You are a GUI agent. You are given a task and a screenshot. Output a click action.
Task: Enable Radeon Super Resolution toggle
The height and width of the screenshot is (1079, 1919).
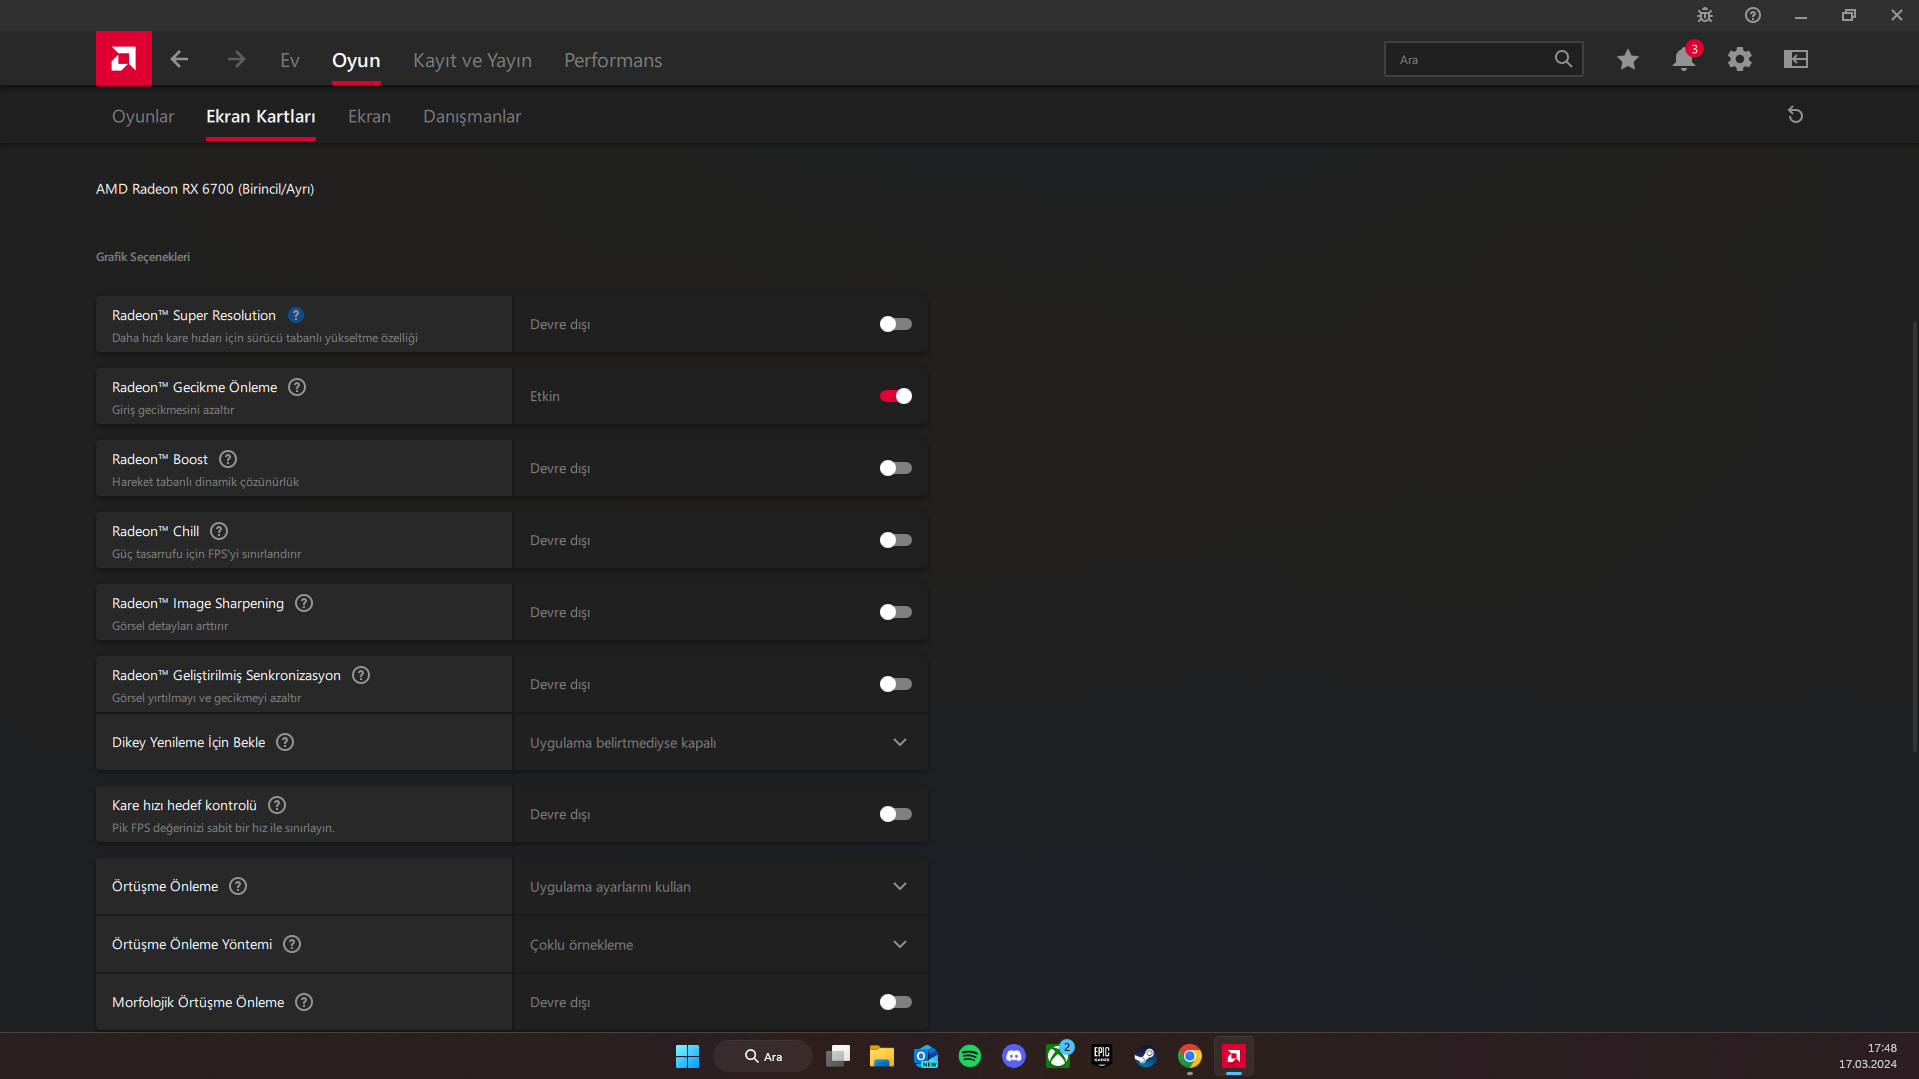pos(896,324)
